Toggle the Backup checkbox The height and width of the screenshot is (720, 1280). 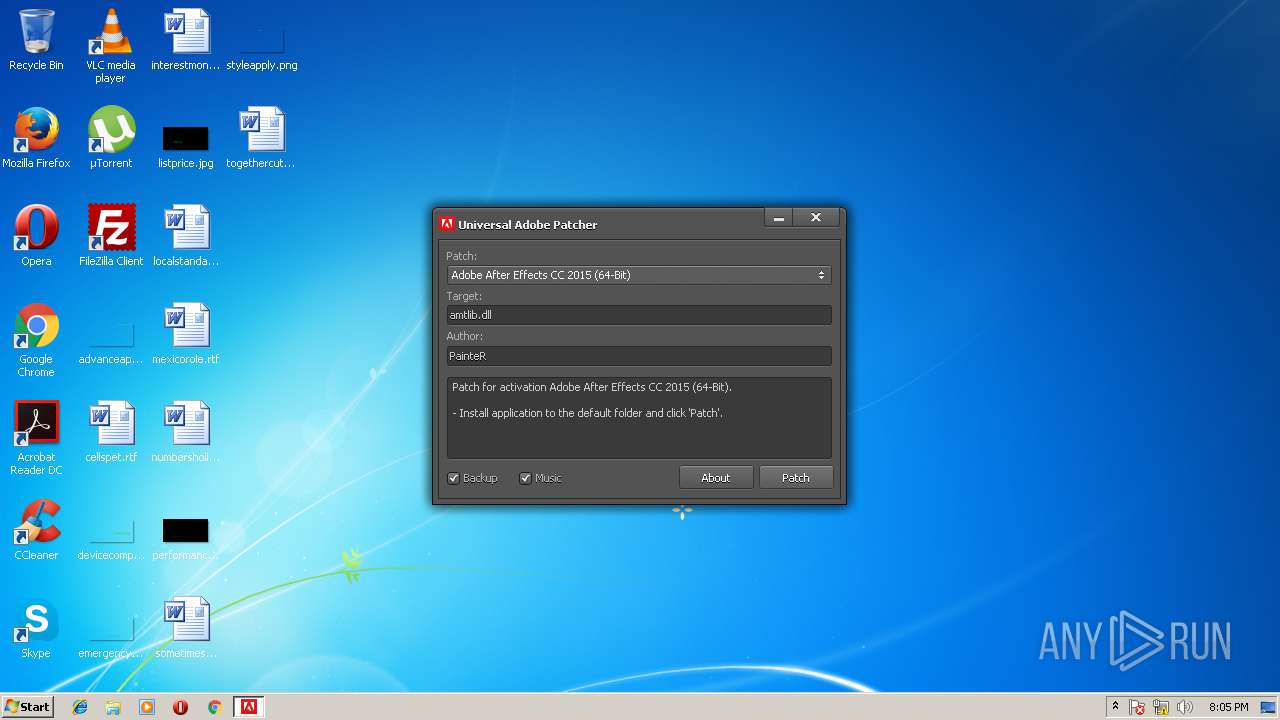coord(453,478)
